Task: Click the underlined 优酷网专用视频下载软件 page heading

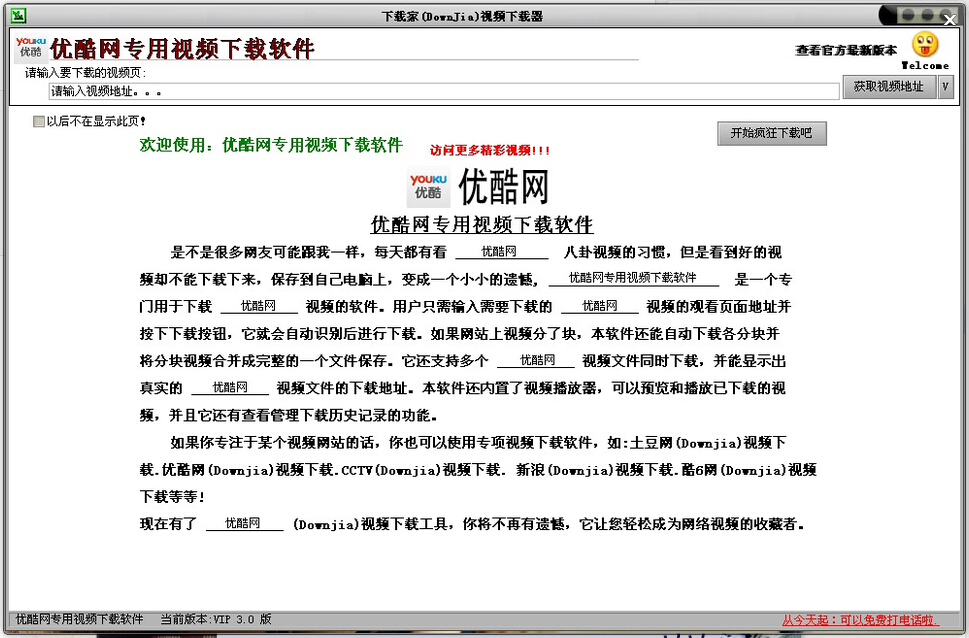Action: [x=482, y=225]
